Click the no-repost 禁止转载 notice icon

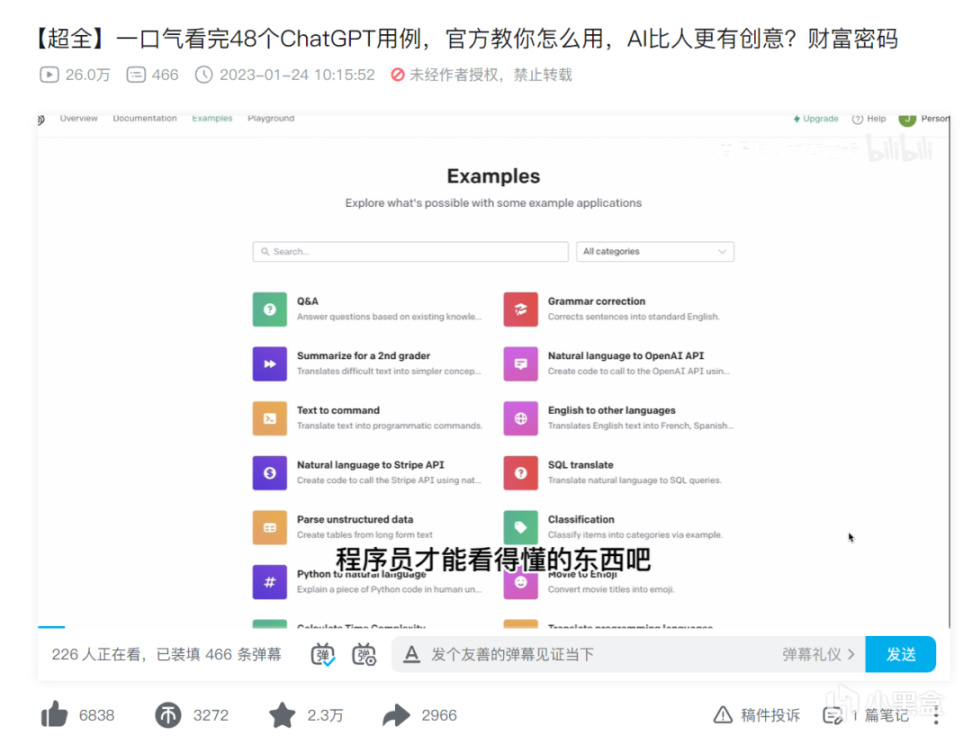[397, 74]
